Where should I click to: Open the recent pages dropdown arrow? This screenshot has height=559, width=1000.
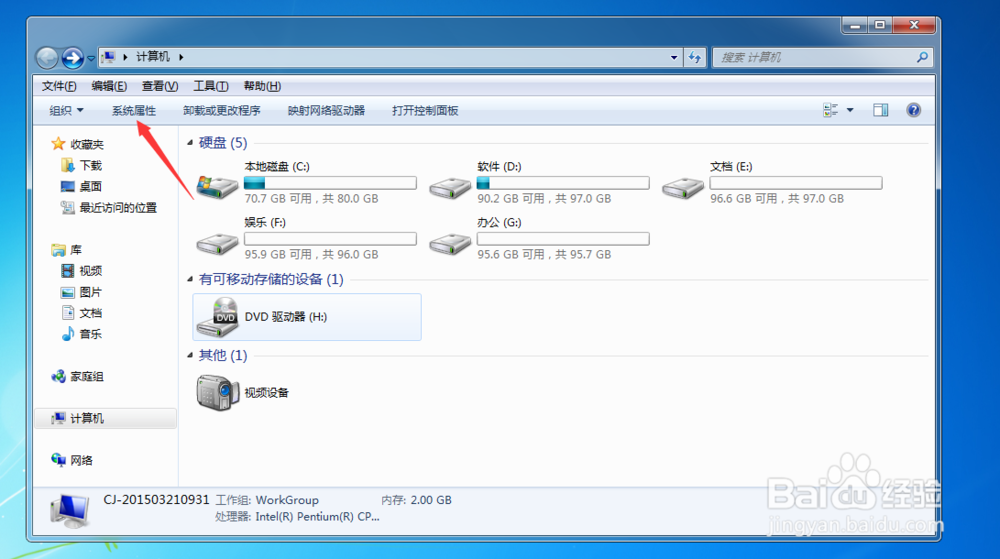point(91,58)
